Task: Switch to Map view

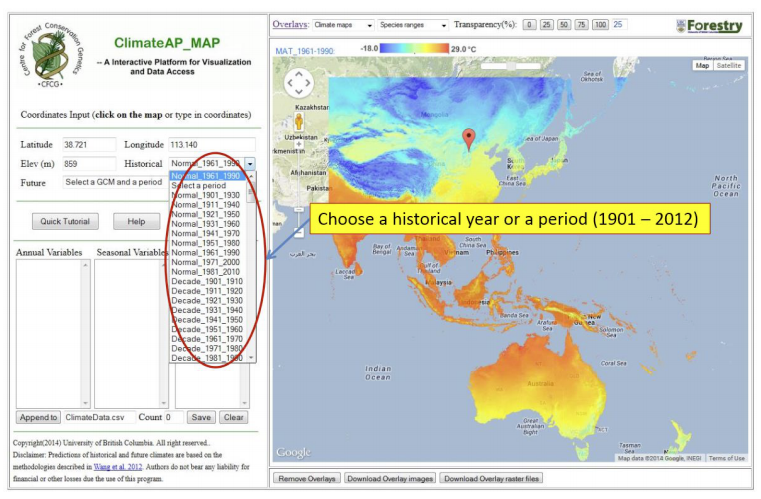Action: point(702,66)
